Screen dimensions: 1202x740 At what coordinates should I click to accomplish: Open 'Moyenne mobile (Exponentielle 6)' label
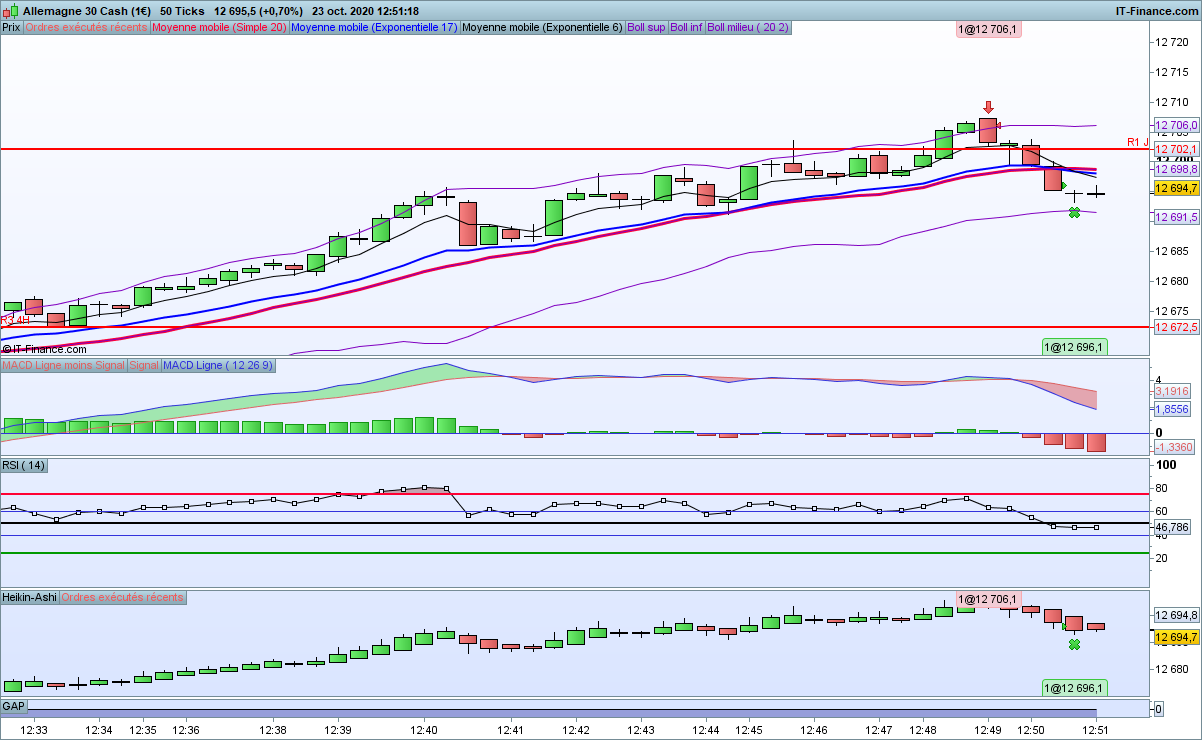point(542,28)
